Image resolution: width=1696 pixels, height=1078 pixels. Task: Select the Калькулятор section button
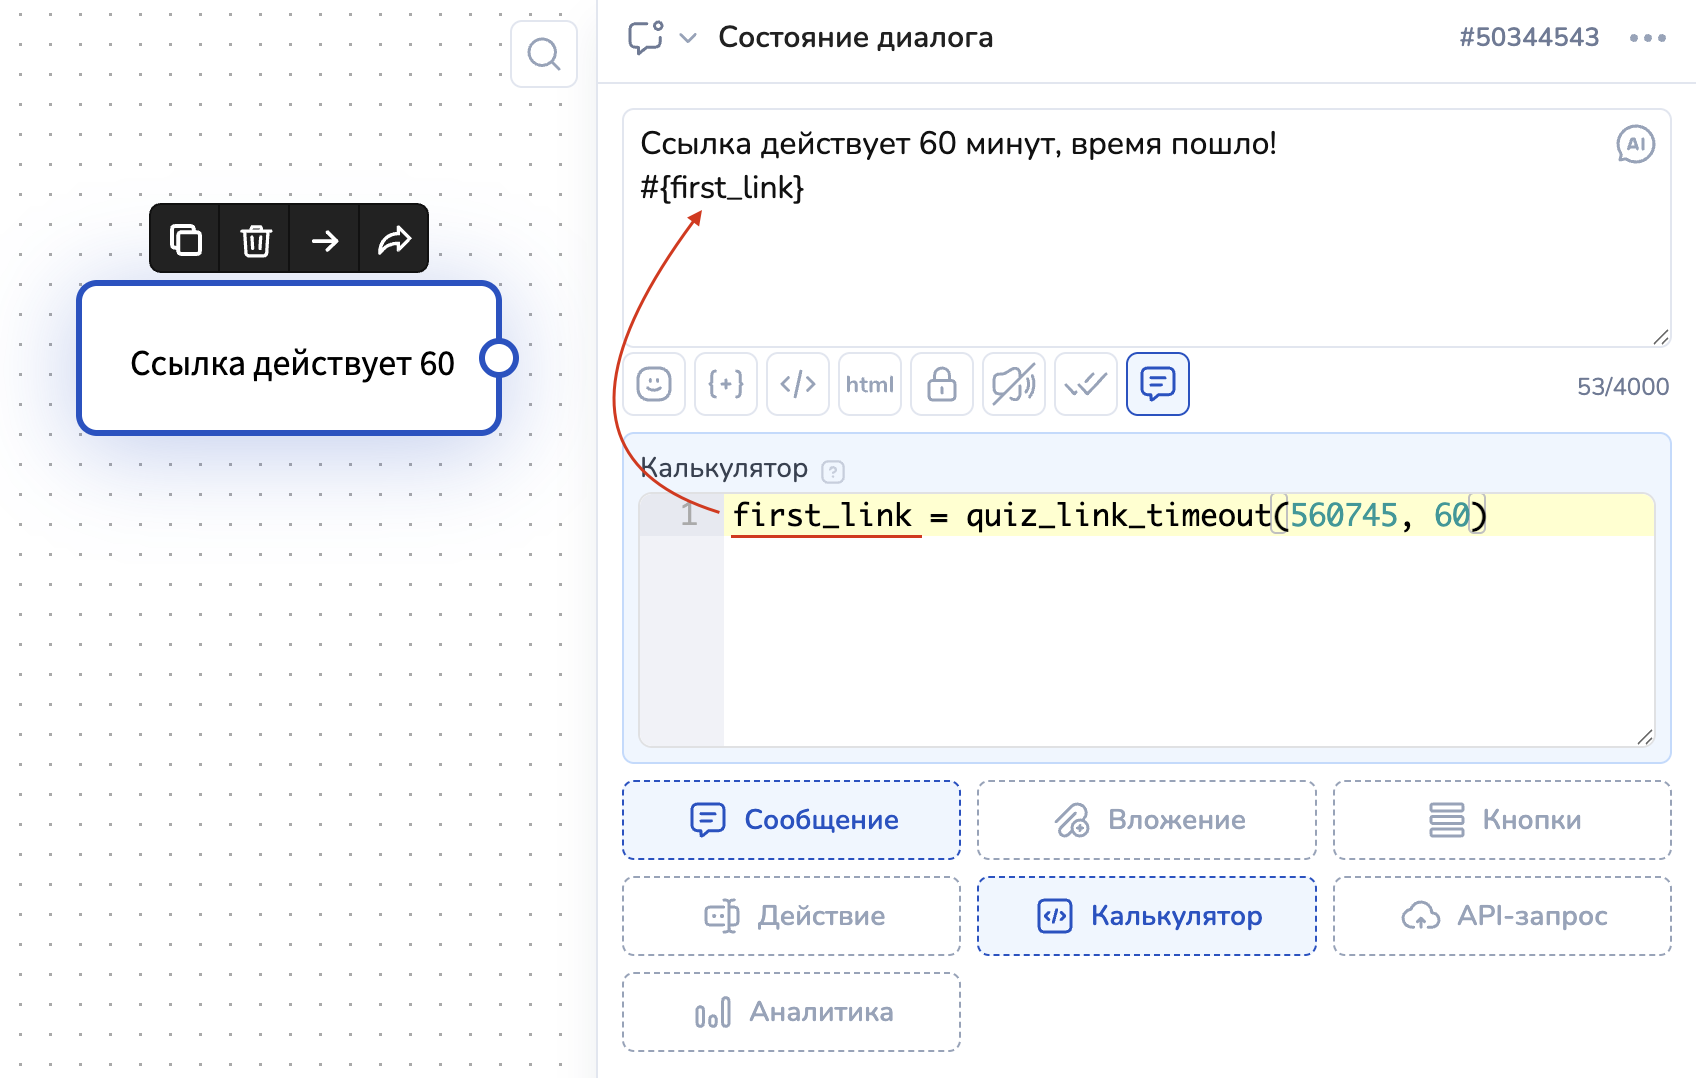pos(1146,916)
